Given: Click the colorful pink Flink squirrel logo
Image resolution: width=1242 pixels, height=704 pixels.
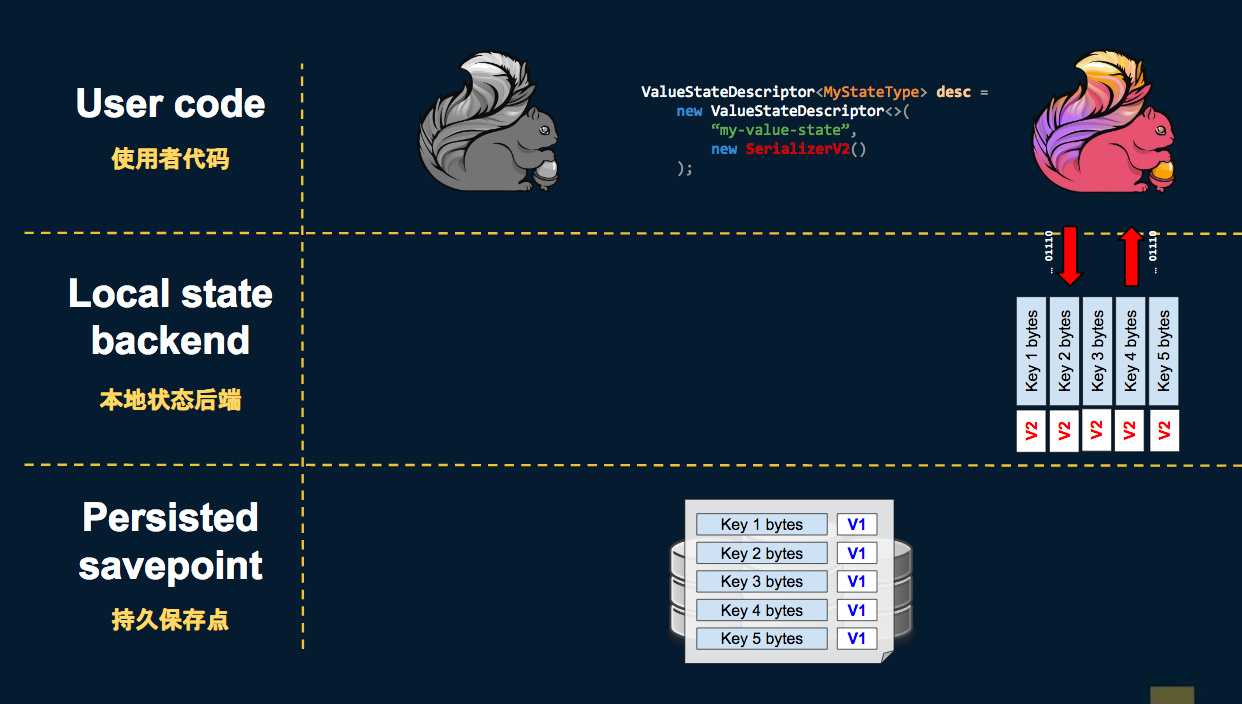Looking at the screenshot, I should pyautogui.click(x=1104, y=122).
